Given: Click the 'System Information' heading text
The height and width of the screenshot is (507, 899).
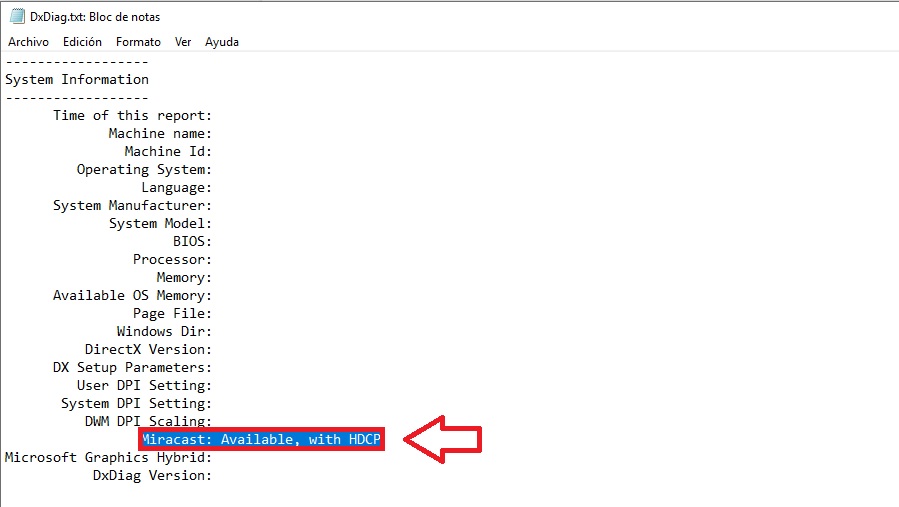Looking at the screenshot, I should point(77,79).
